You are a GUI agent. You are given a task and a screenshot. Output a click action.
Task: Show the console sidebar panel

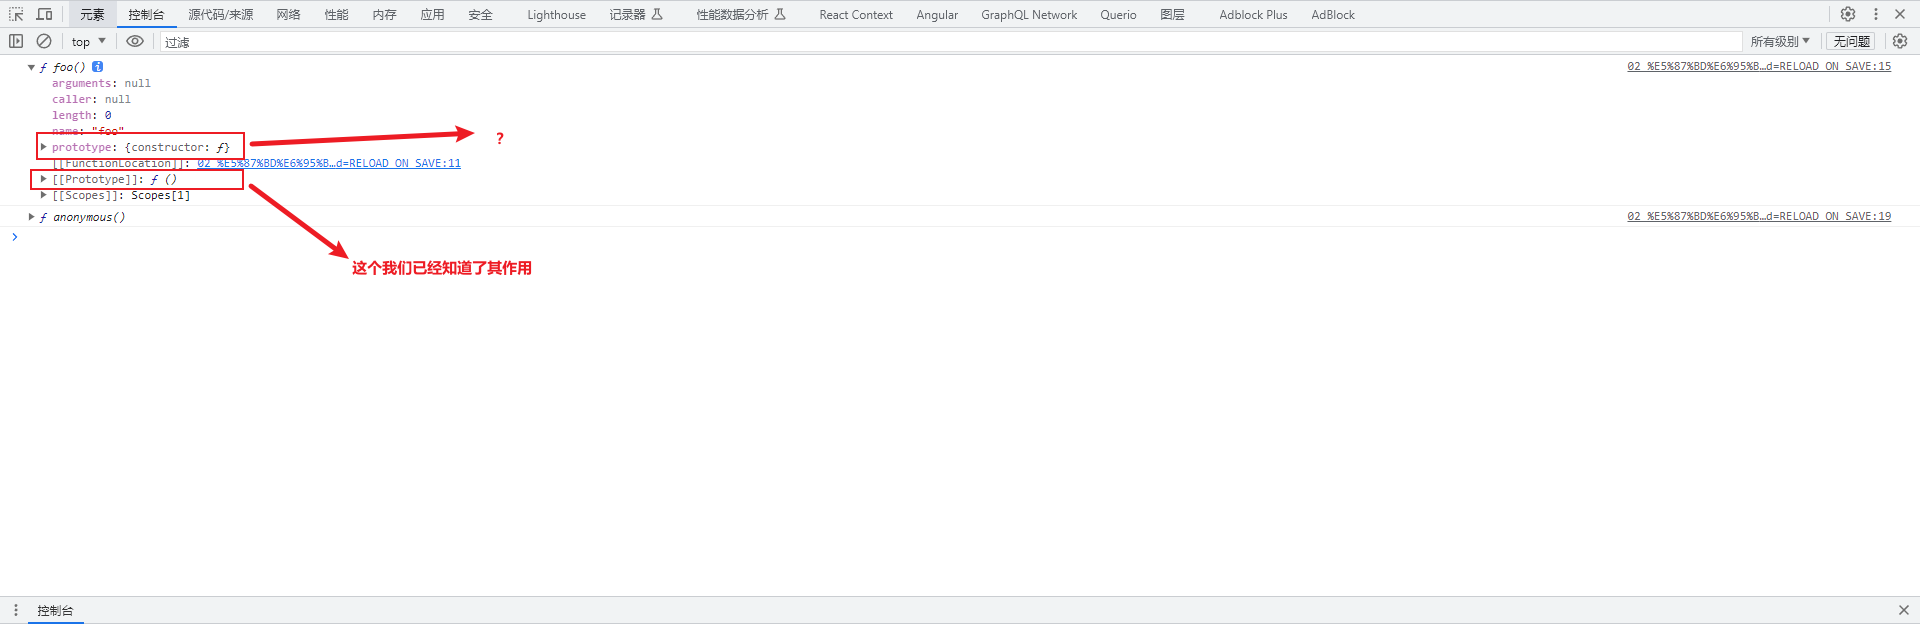[x=16, y=41]
